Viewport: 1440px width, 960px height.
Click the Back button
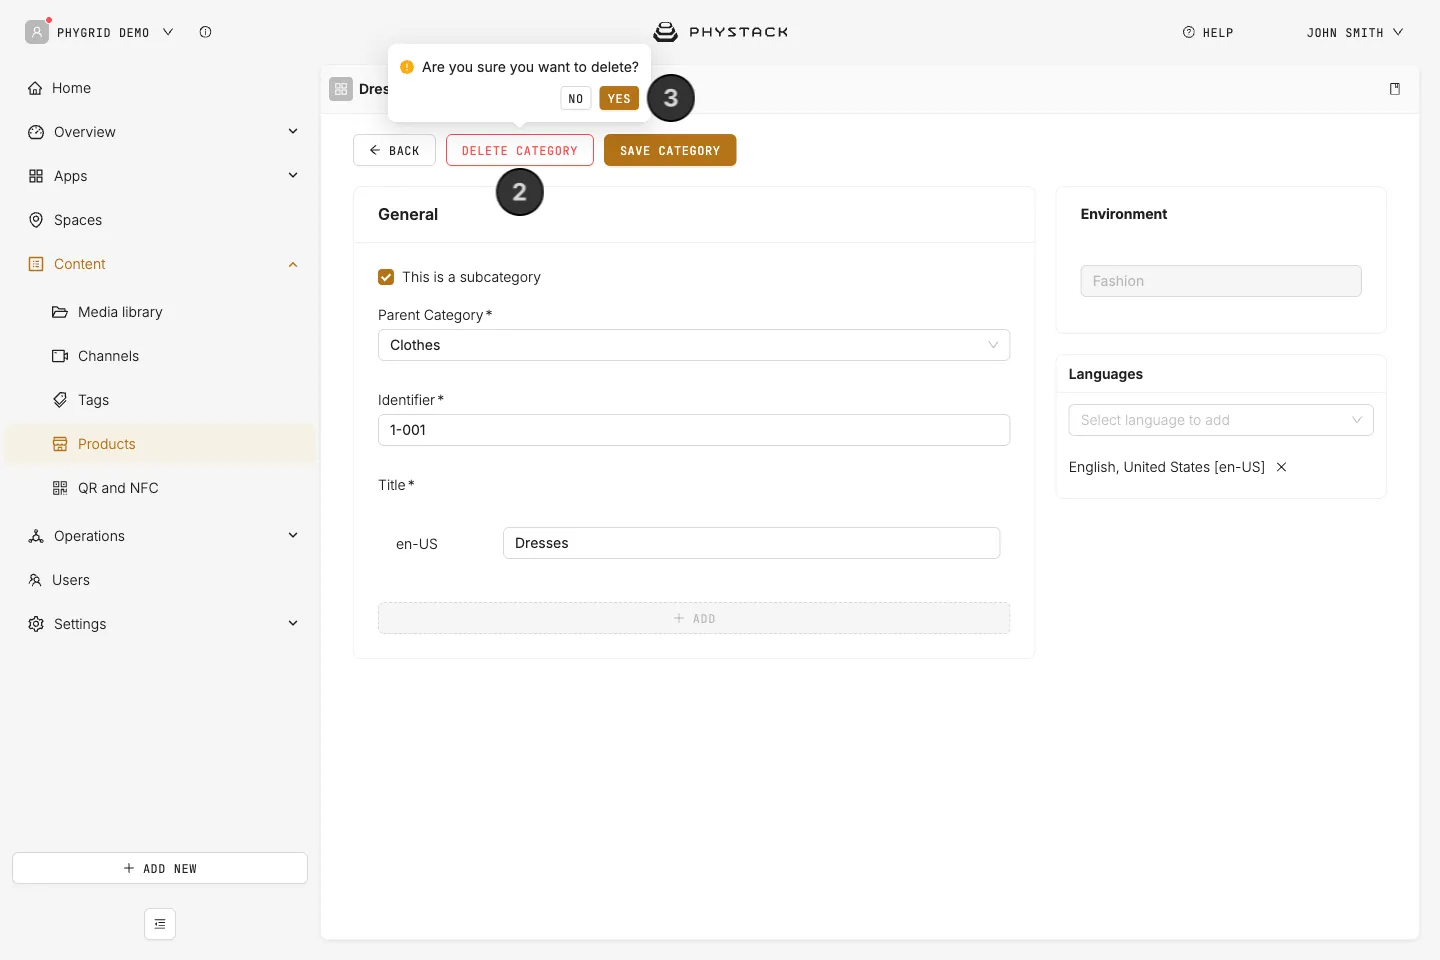pos(394,150)
